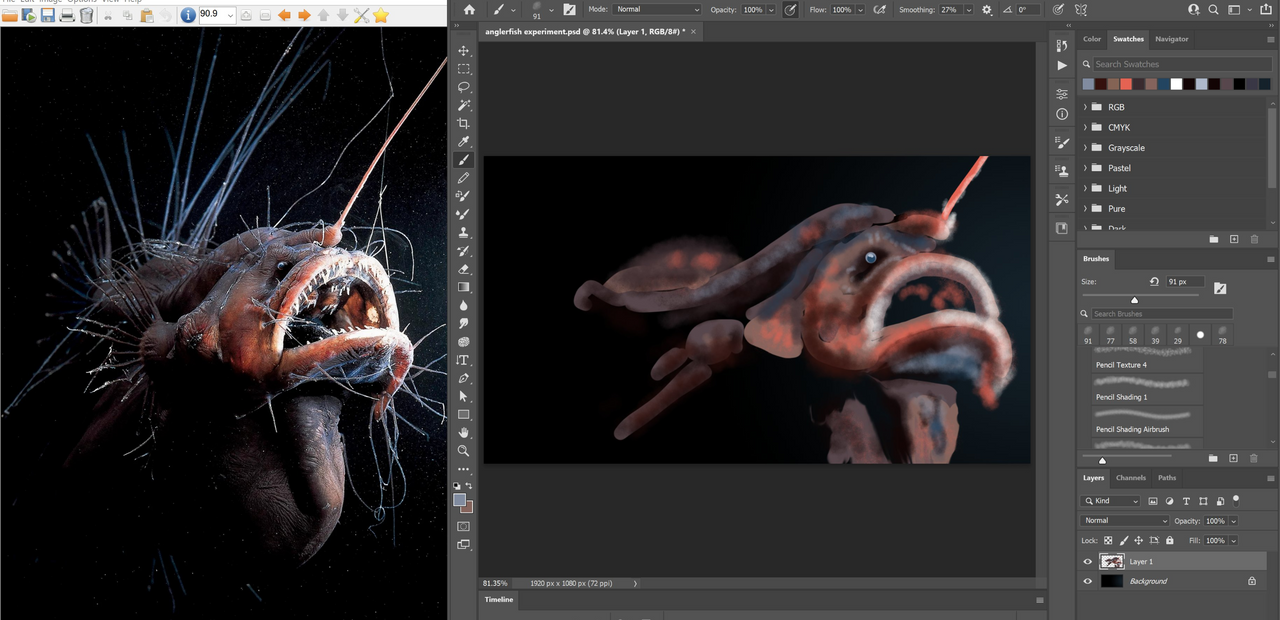
Task: Open the Actions panel play icon
Action: pyautogui.click(x=1062, y=65)
